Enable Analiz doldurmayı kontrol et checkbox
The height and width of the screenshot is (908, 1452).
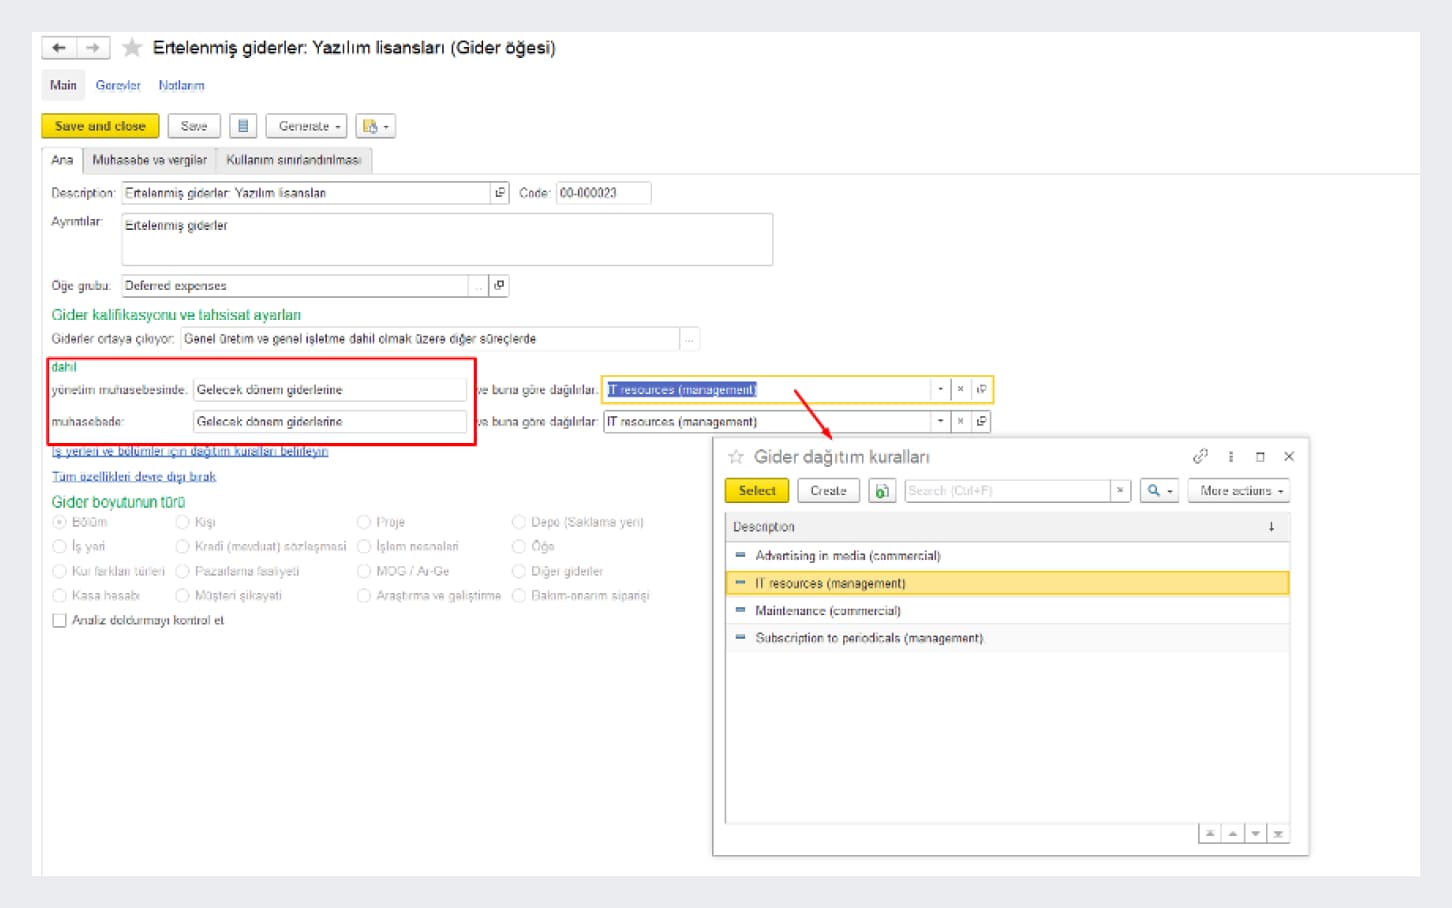(x=60, y=621)
